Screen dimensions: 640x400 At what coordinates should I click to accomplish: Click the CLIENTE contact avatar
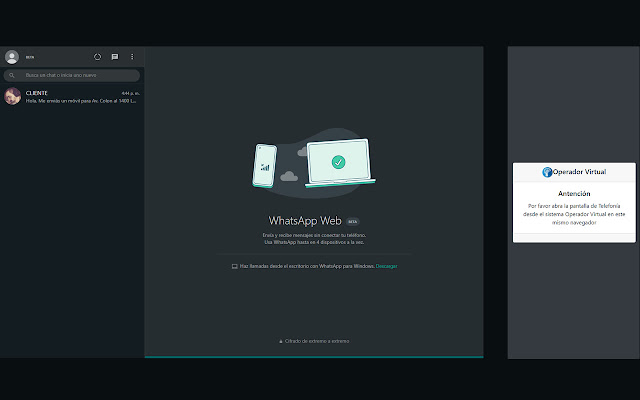click(x=13, y=96)
